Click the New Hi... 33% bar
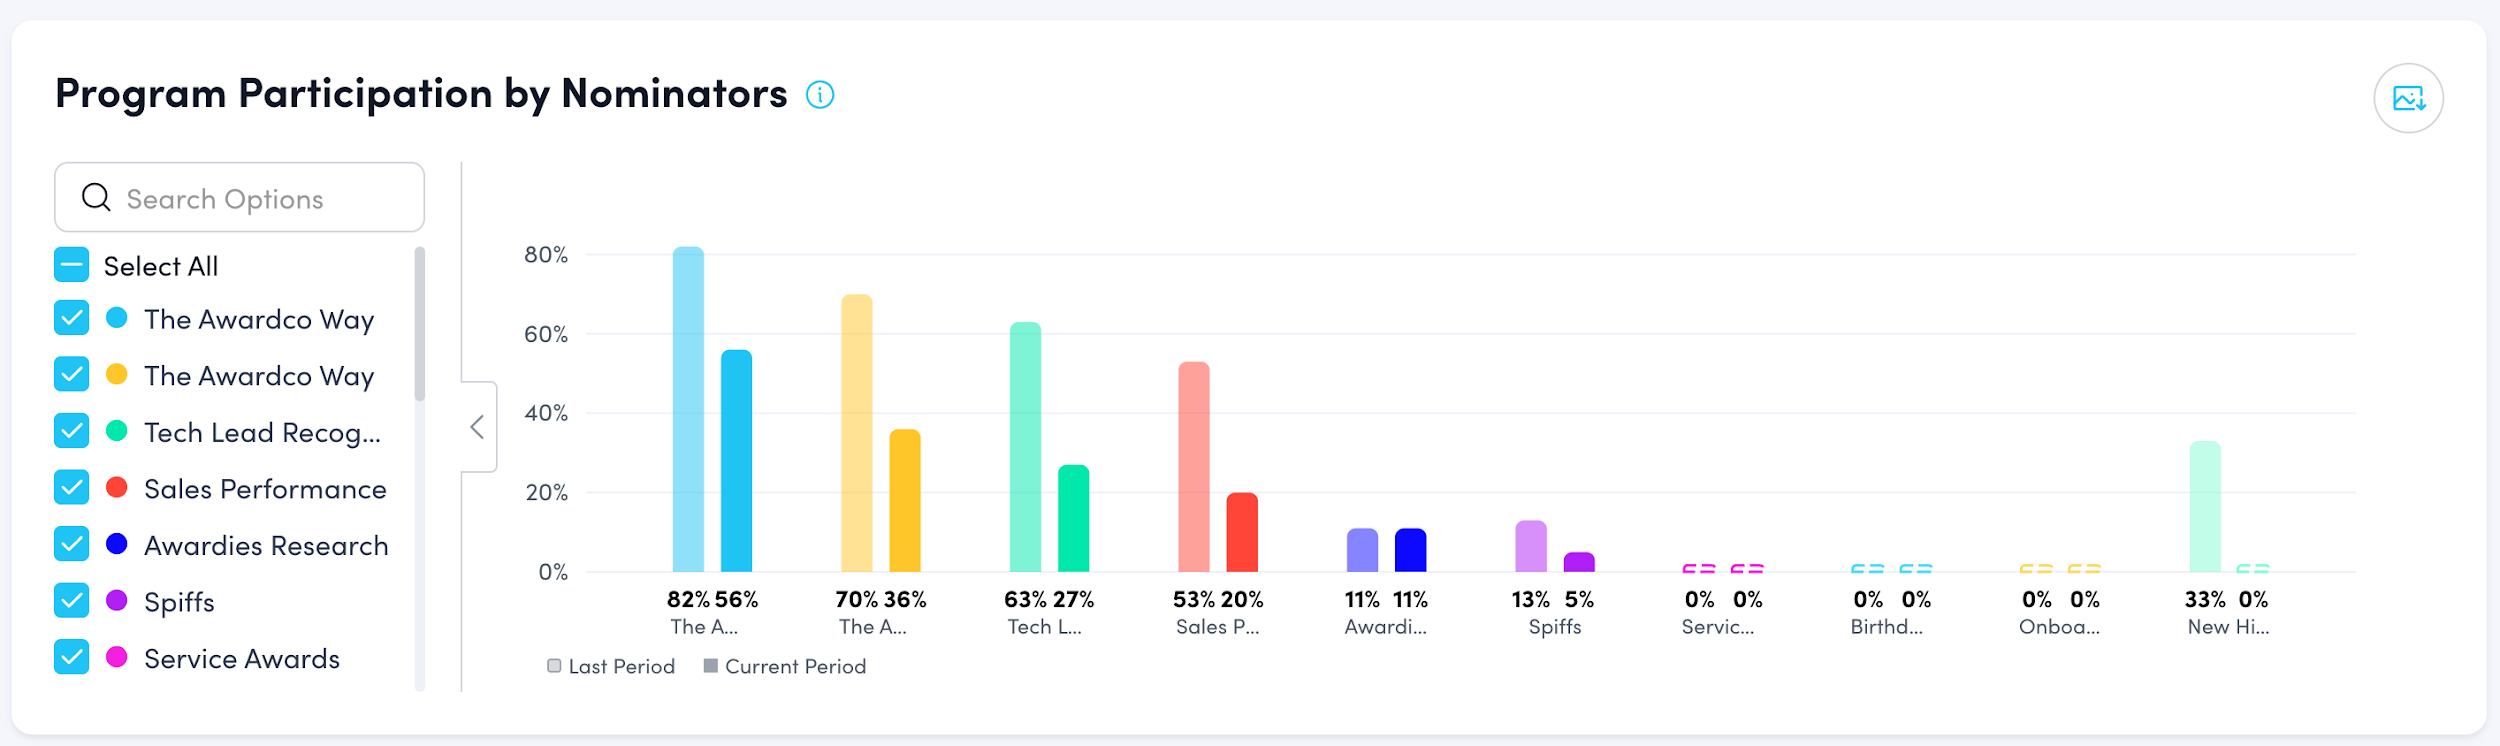Viewport: 2500px width, 746px height. [x=2205, y=506]
